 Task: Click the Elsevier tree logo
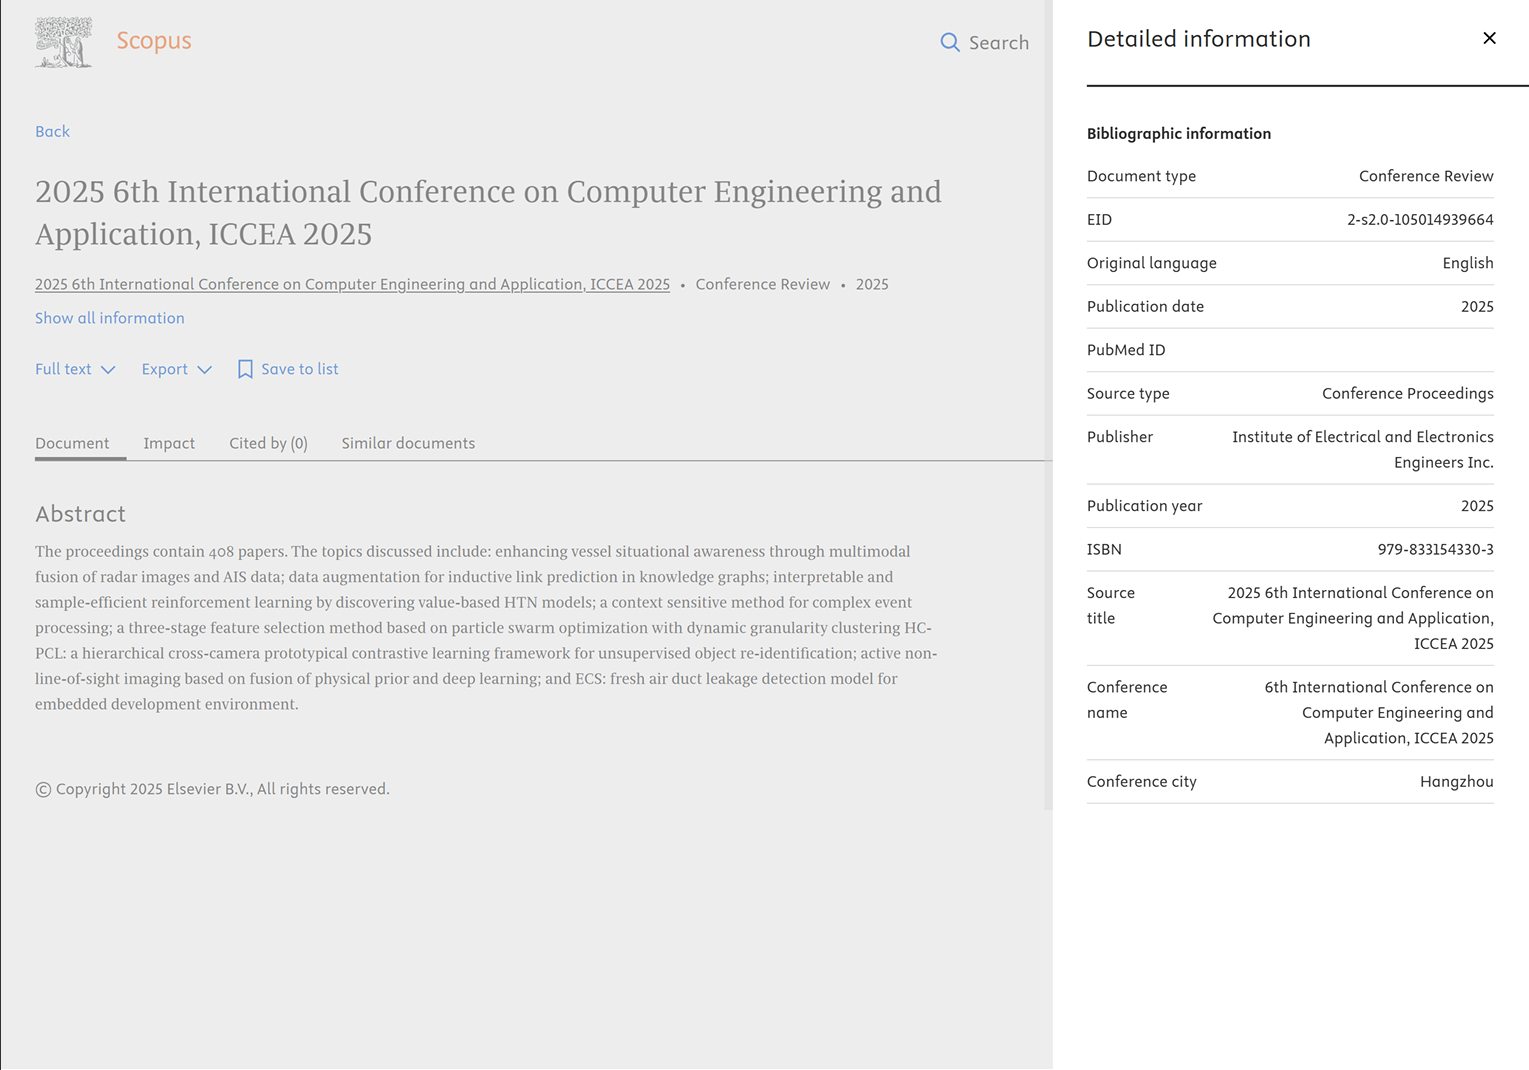63,42
